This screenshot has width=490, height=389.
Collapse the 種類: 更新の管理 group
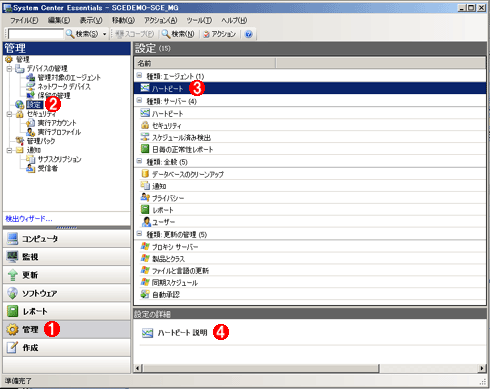139,234
